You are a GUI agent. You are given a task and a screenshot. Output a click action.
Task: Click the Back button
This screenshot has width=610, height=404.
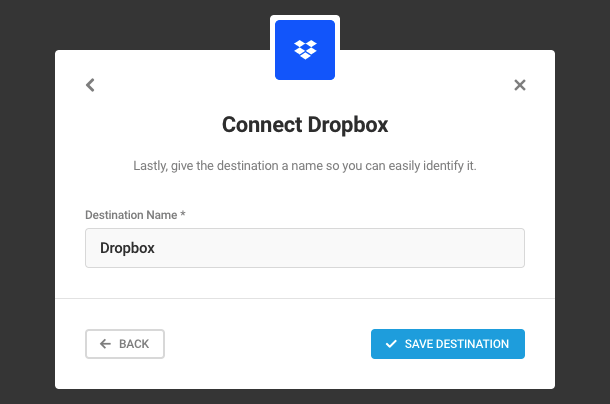pyautogui.click(x=125, y=344)
